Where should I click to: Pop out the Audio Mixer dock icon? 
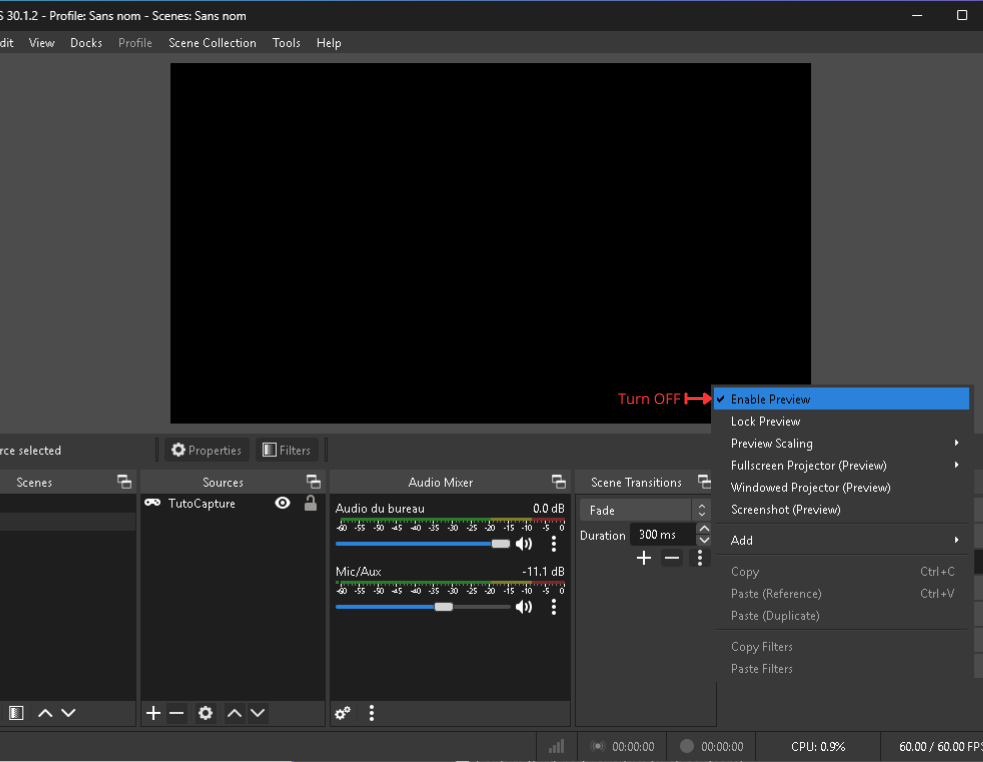click(559, 482)
